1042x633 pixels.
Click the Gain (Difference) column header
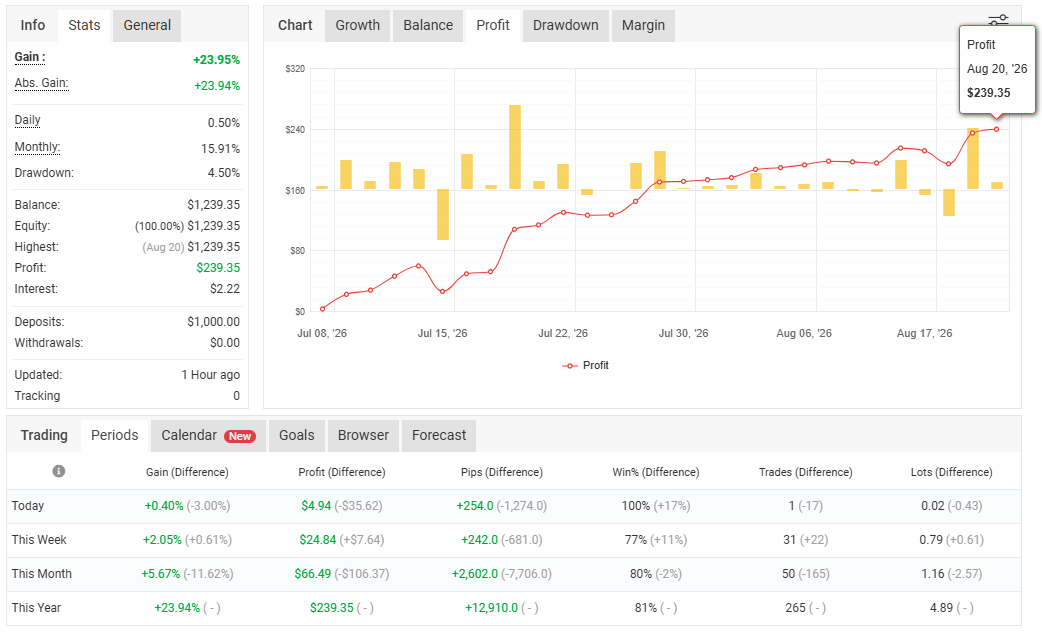pyautogui.click(x=187, y=472)
